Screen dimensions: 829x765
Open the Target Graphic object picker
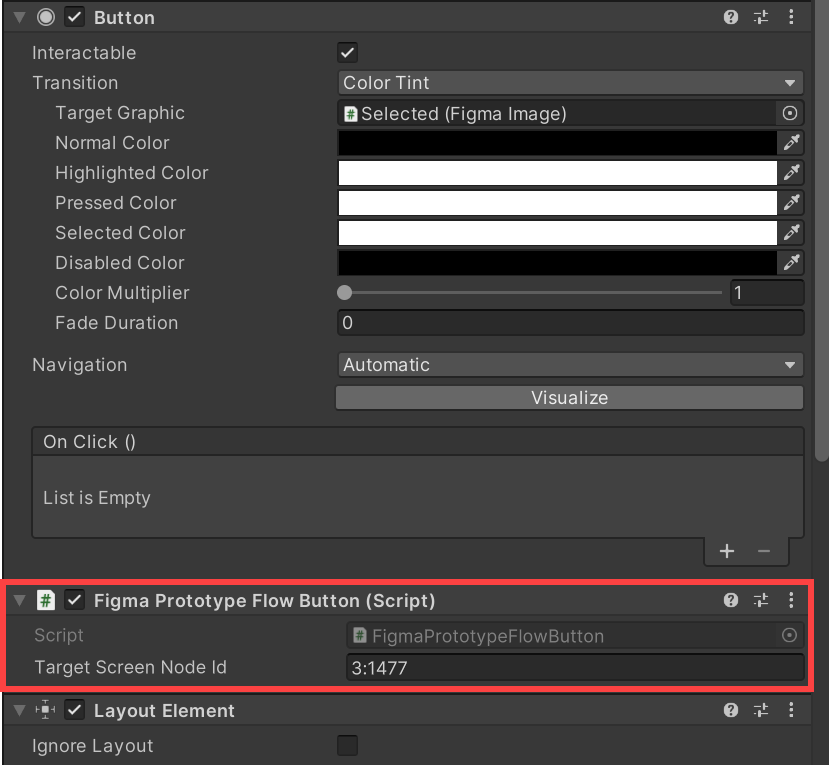click(x=789, y=113)
